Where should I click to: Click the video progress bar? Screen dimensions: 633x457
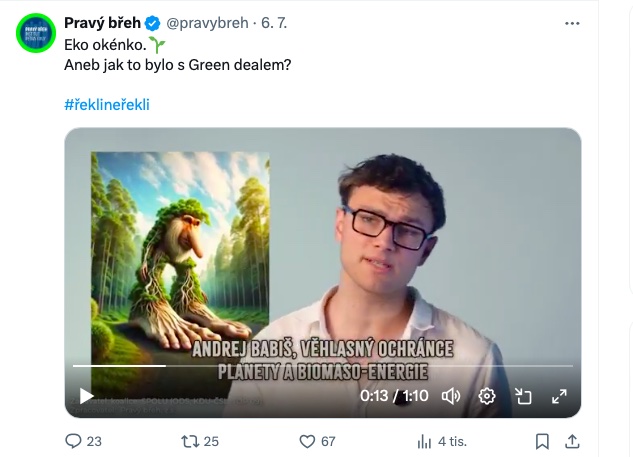pos(323,366)
